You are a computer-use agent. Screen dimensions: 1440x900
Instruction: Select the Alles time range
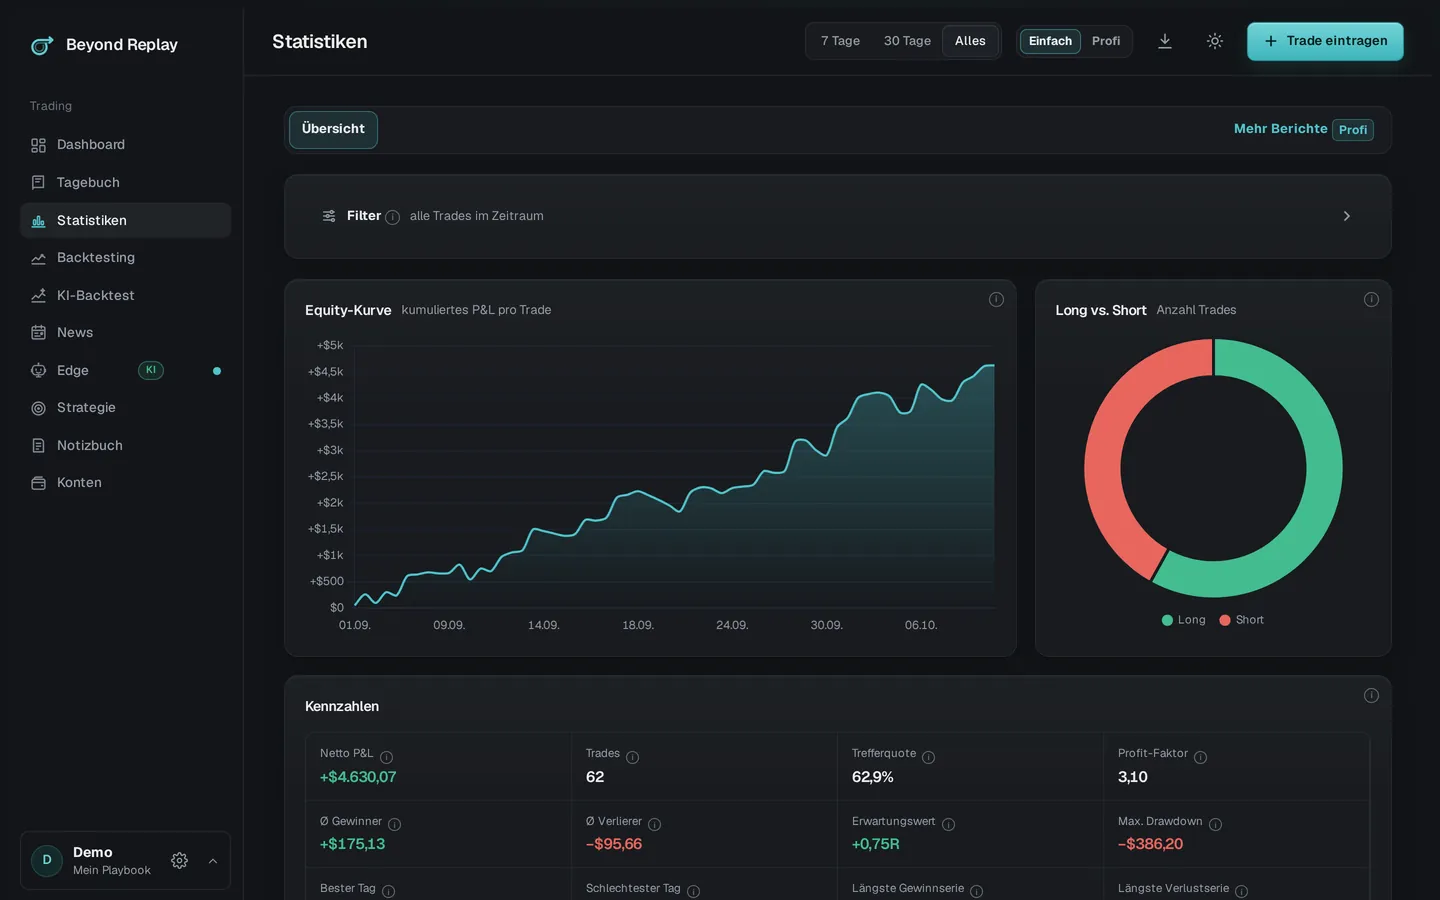tap(970, 41)
